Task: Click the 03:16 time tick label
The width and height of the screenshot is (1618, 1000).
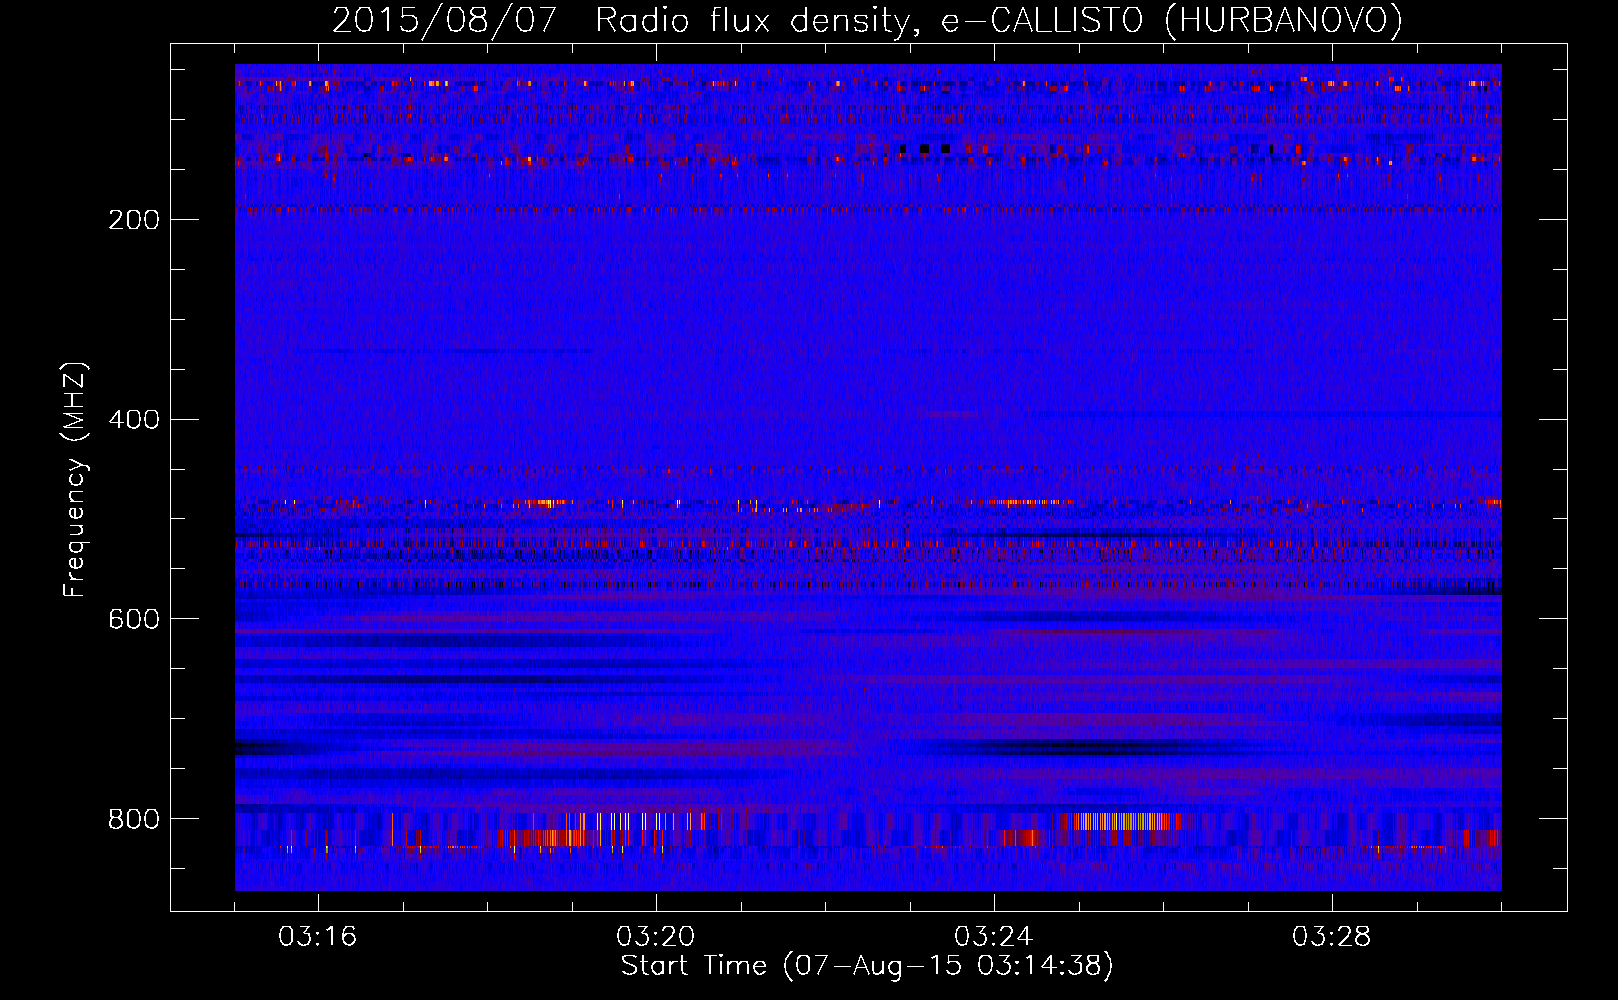Action: click(317, 937)
